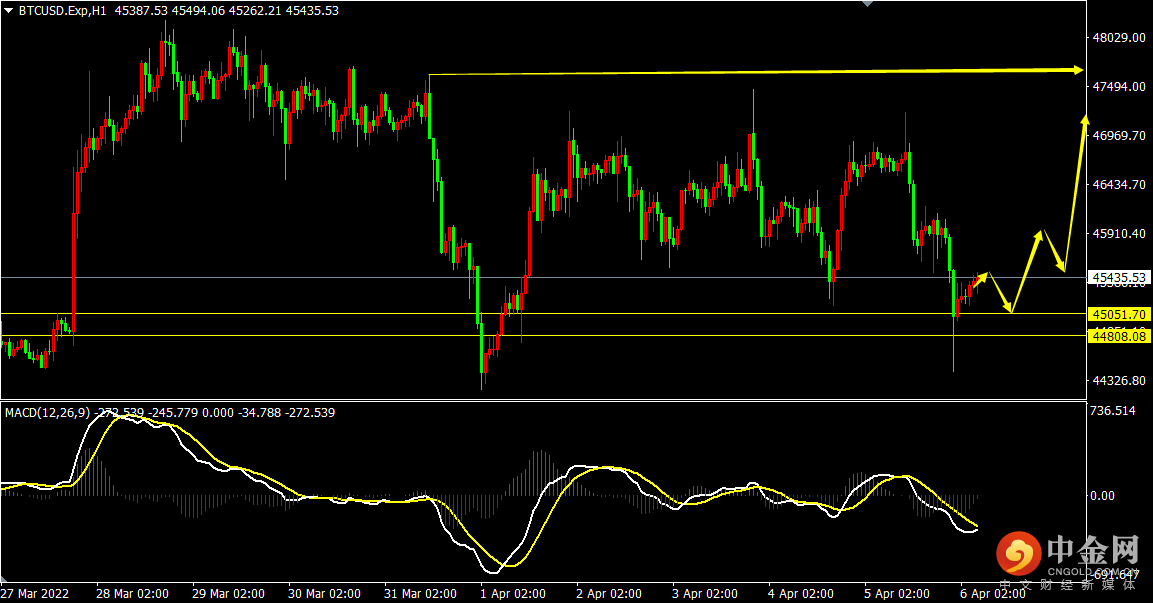Select the lower yellow horizontal line at 44808.08
Image resolution: width=1153 pixels, height=603 pixels.
[x=543, y=336]
